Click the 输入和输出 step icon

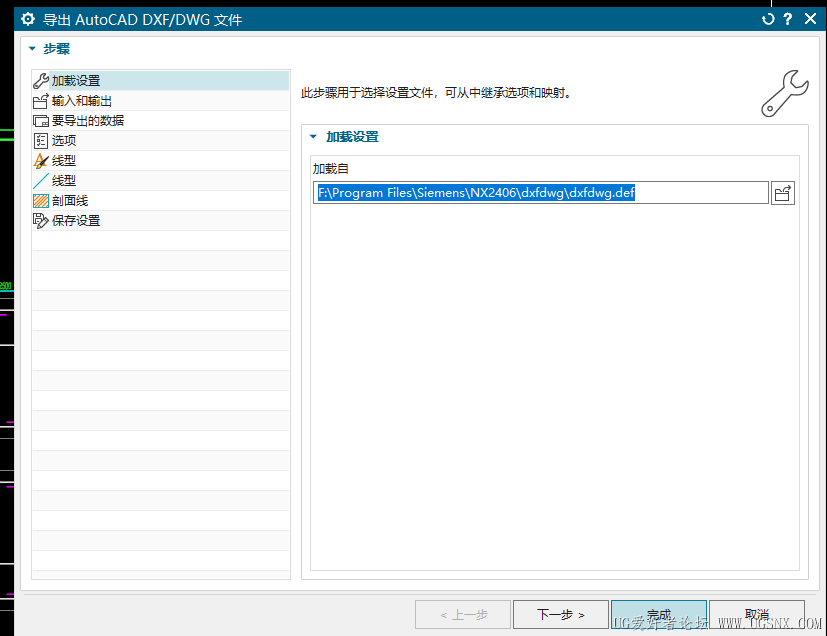[41, 101]
